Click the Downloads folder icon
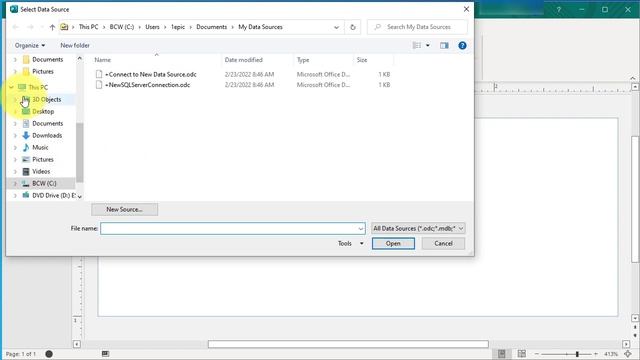 [26, 135]
